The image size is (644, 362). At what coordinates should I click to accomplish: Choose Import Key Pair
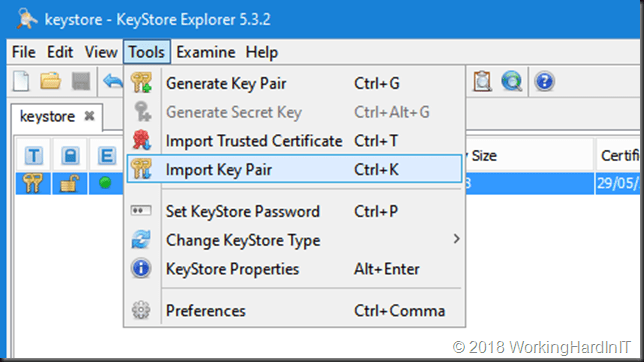[294, 169]
